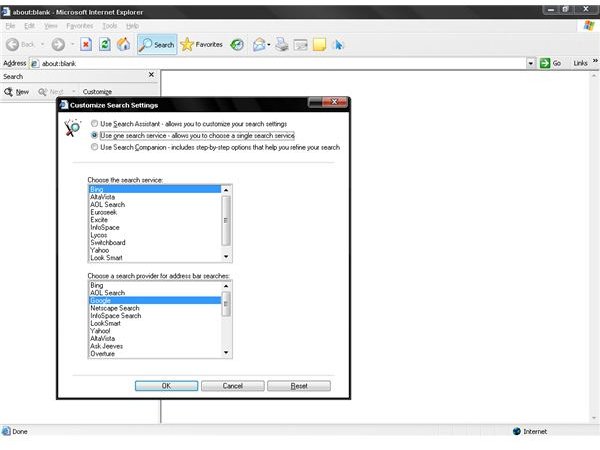Click the New search magnifier icon
Viewport: 600px width, 450px height.
pyautogui.click(x=8, y=92)
